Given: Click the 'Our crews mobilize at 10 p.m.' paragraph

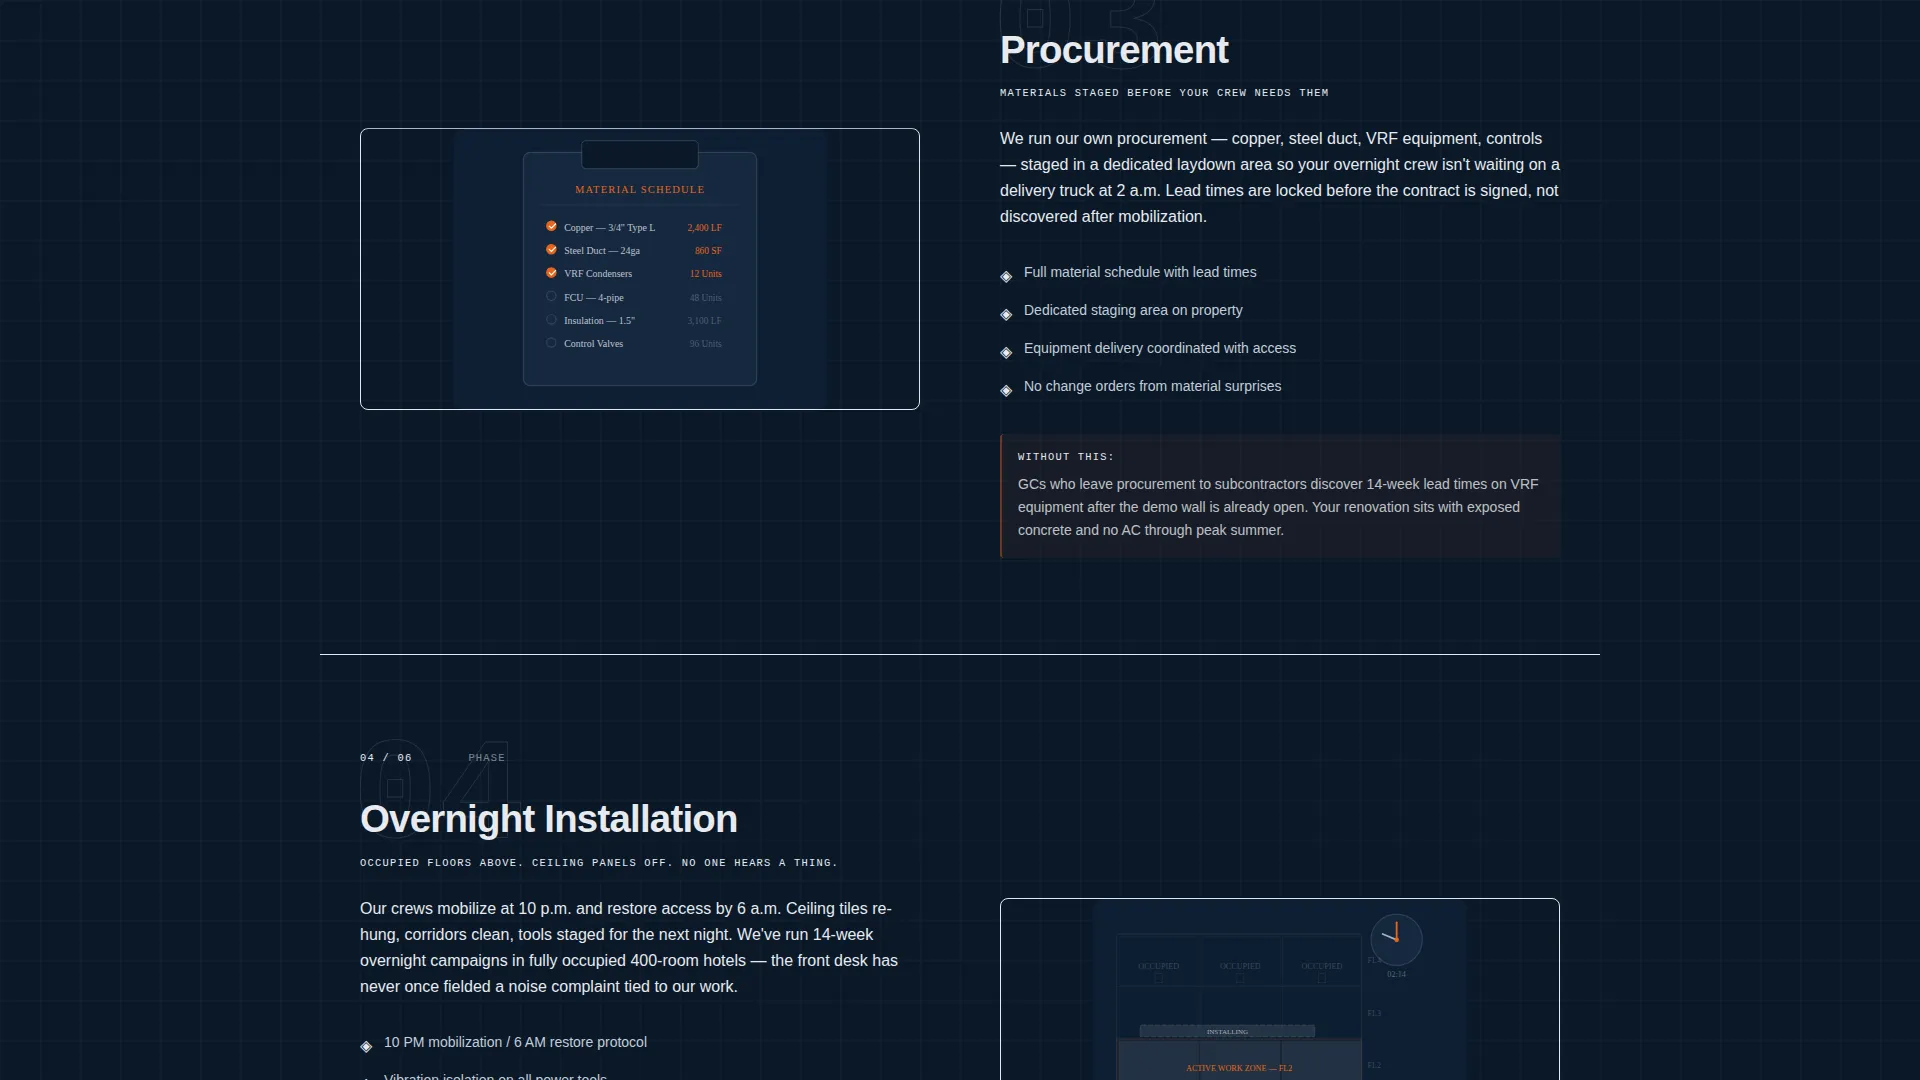Looking at the screenshot, I should click(629, 947).
